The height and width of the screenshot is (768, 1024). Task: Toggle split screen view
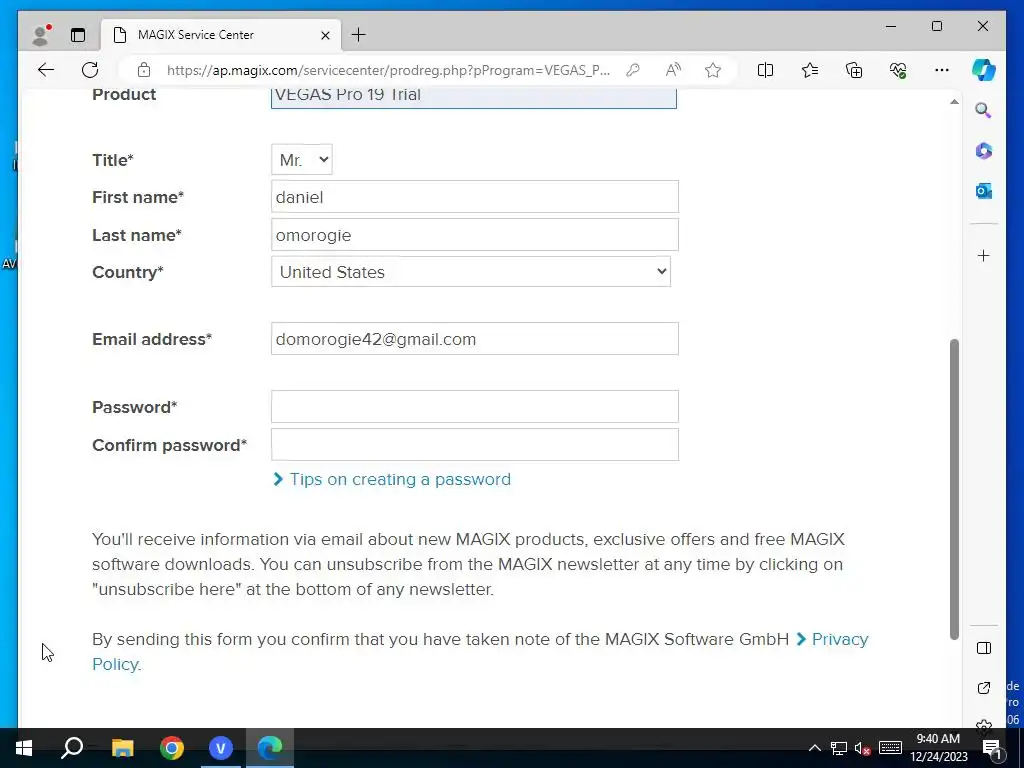coord(765,70)
